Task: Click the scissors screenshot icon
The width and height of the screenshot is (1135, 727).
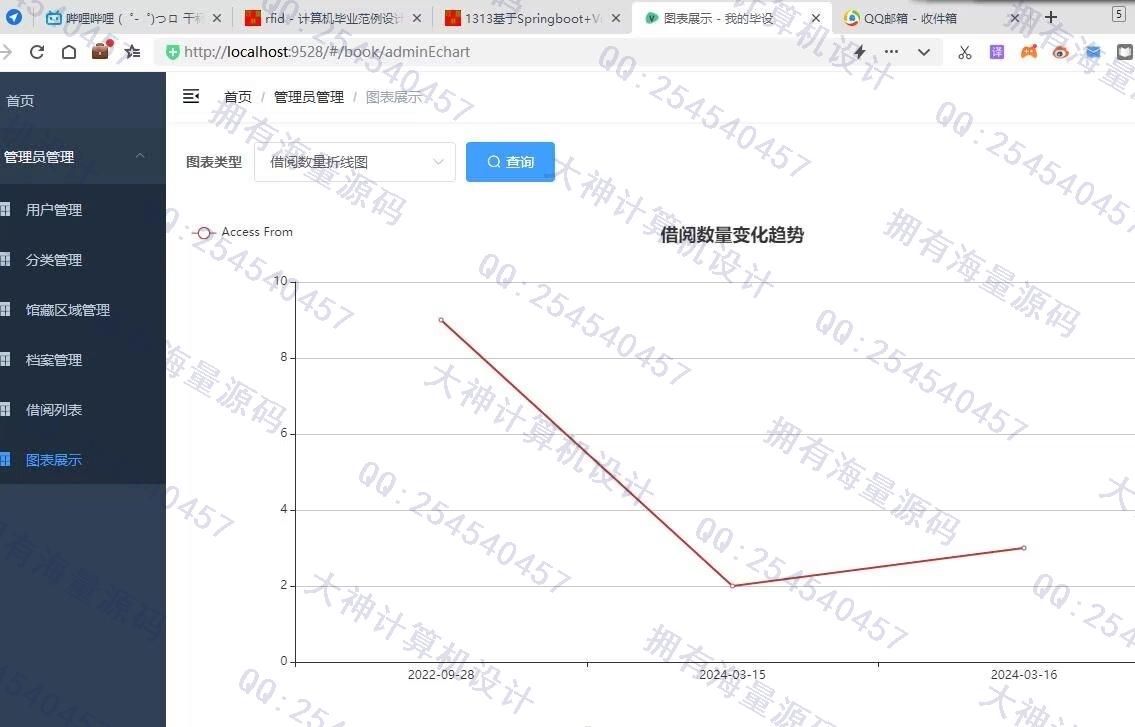Action: point(965,52)
